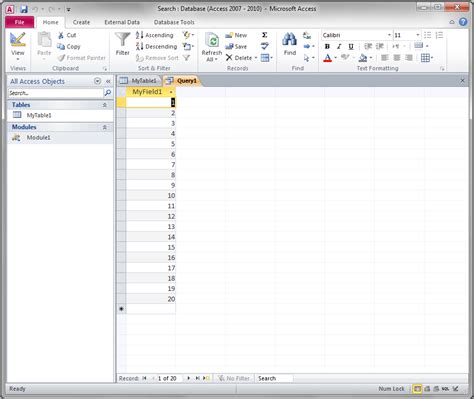The image size is (474, 399).
Task: Click the background fill color bucket
Action: click(x=363, y=58)
